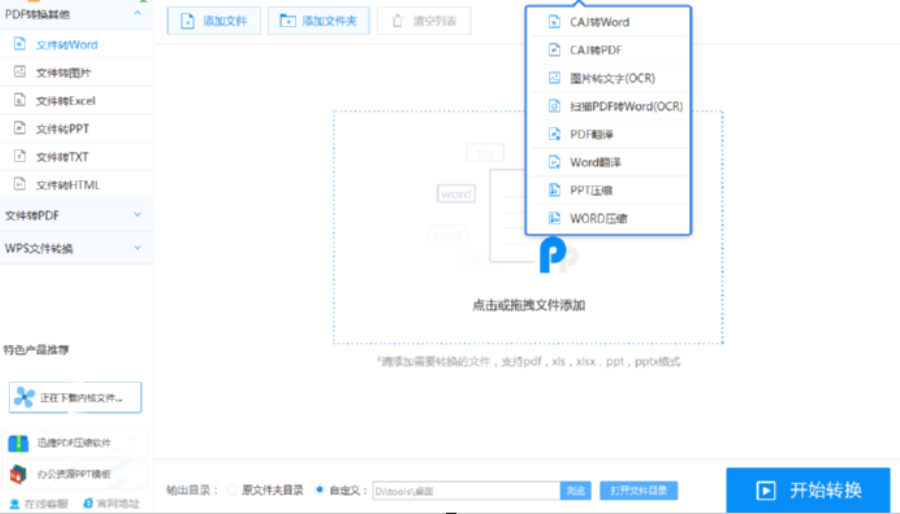Viewport: 900px width, 514px height.
Task: Select 文件转PPT in sidebar
Action: click(77, 128)
